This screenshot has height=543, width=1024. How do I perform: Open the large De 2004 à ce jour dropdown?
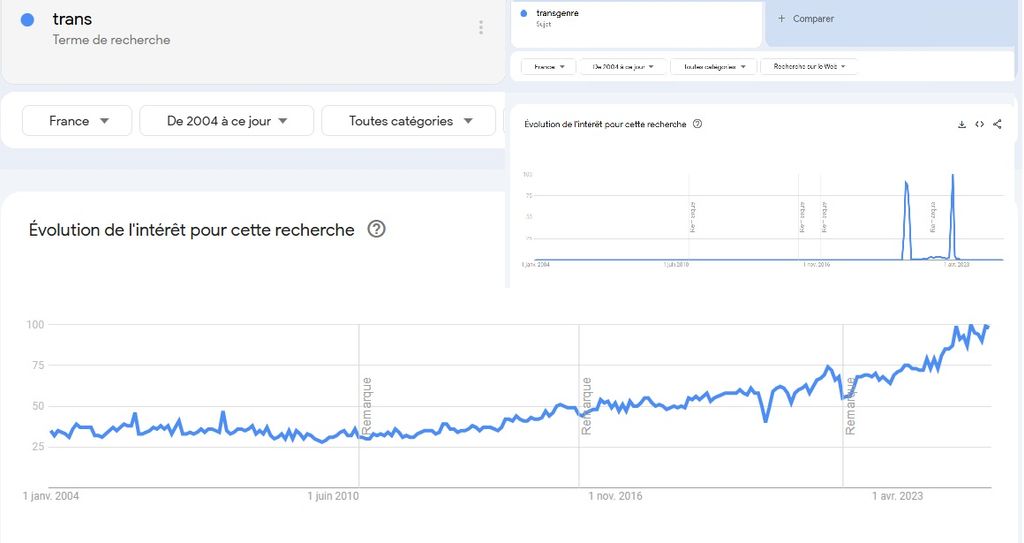point(227,121)
